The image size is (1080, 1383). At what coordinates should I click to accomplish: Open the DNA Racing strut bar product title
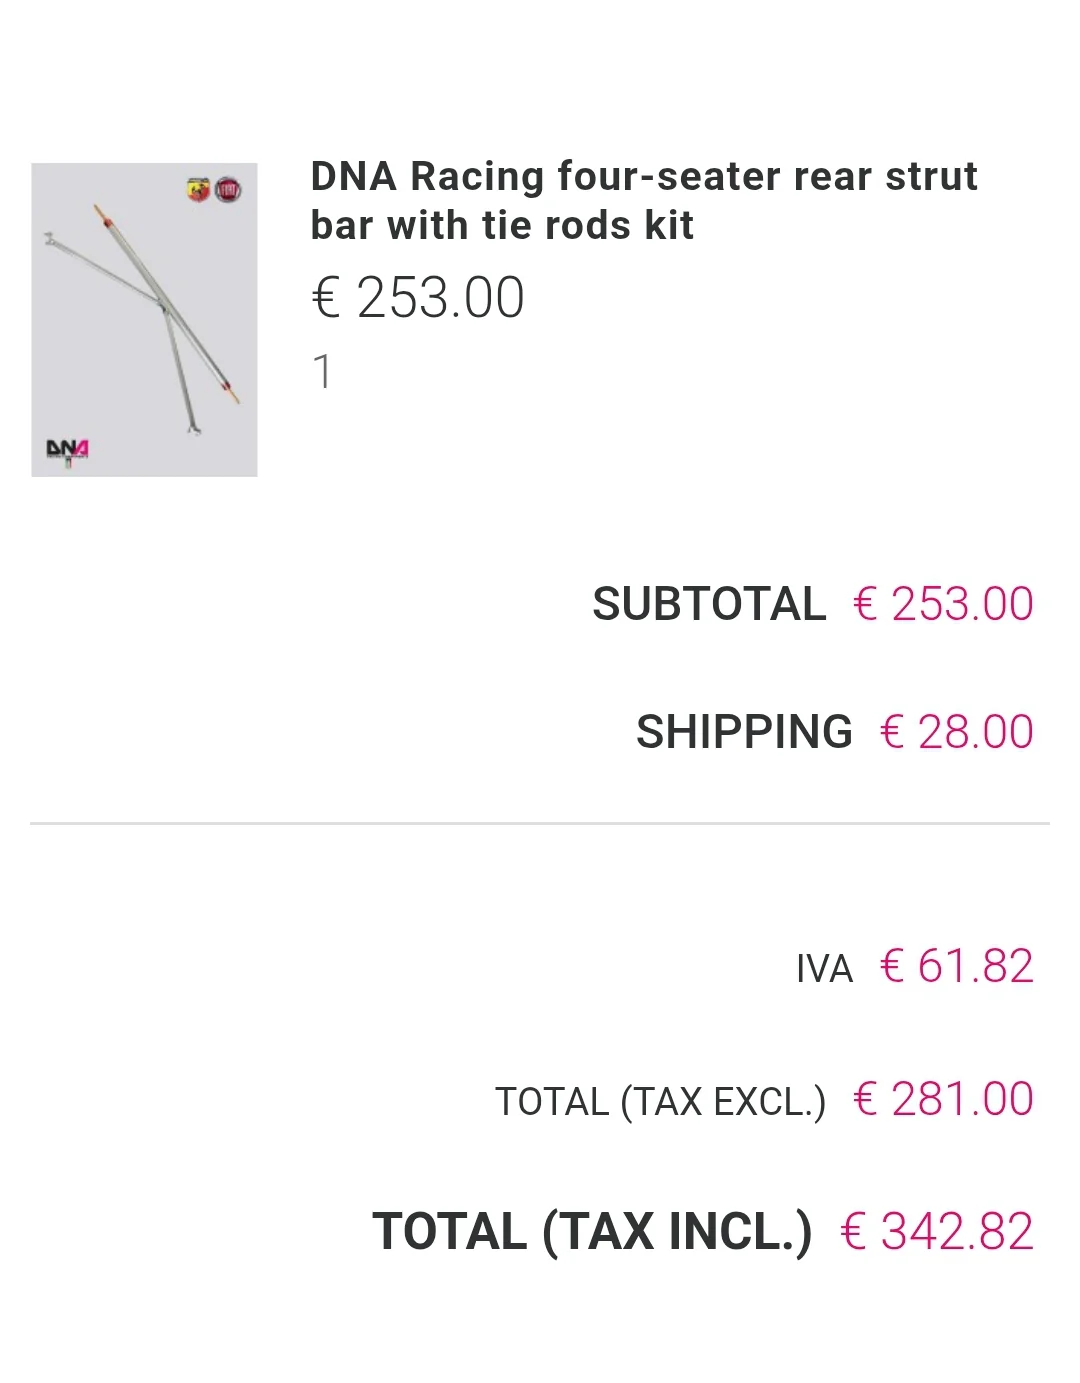pyautogui.click(x=643, y=200)
